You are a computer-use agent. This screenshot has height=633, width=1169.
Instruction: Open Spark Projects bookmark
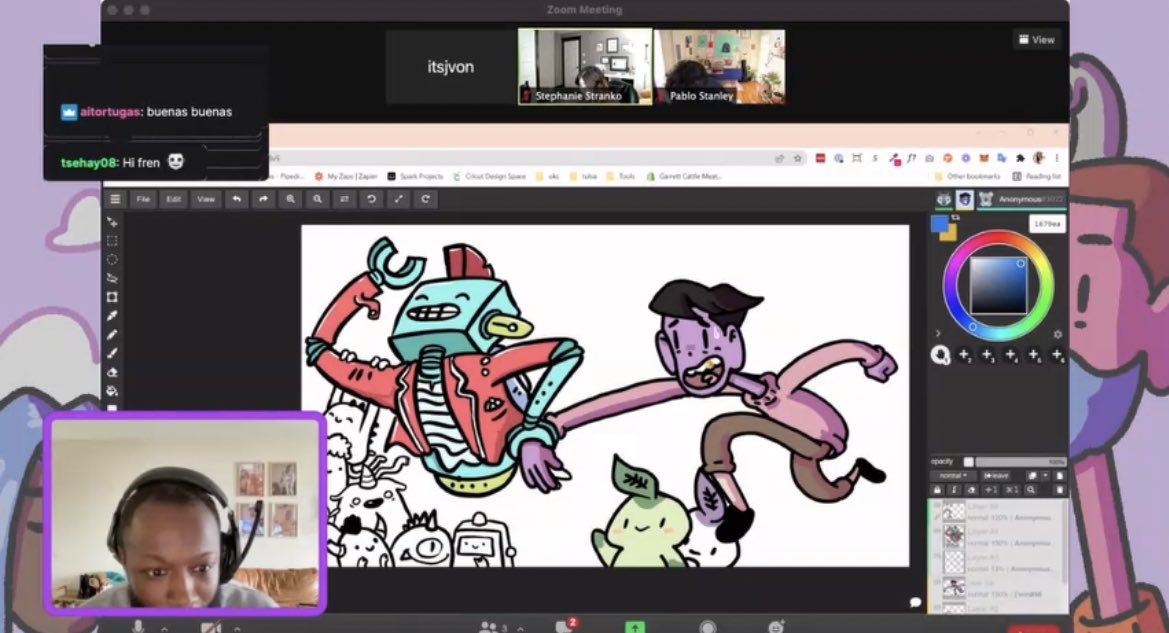tap(415, 177)
